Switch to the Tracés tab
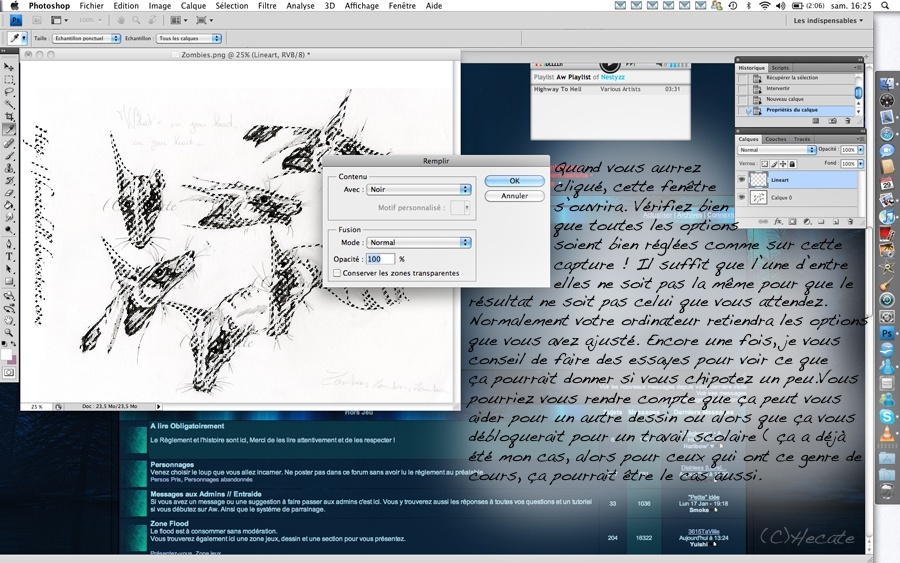This screenshot has height=563, width=900. click(x=802, y=139)
